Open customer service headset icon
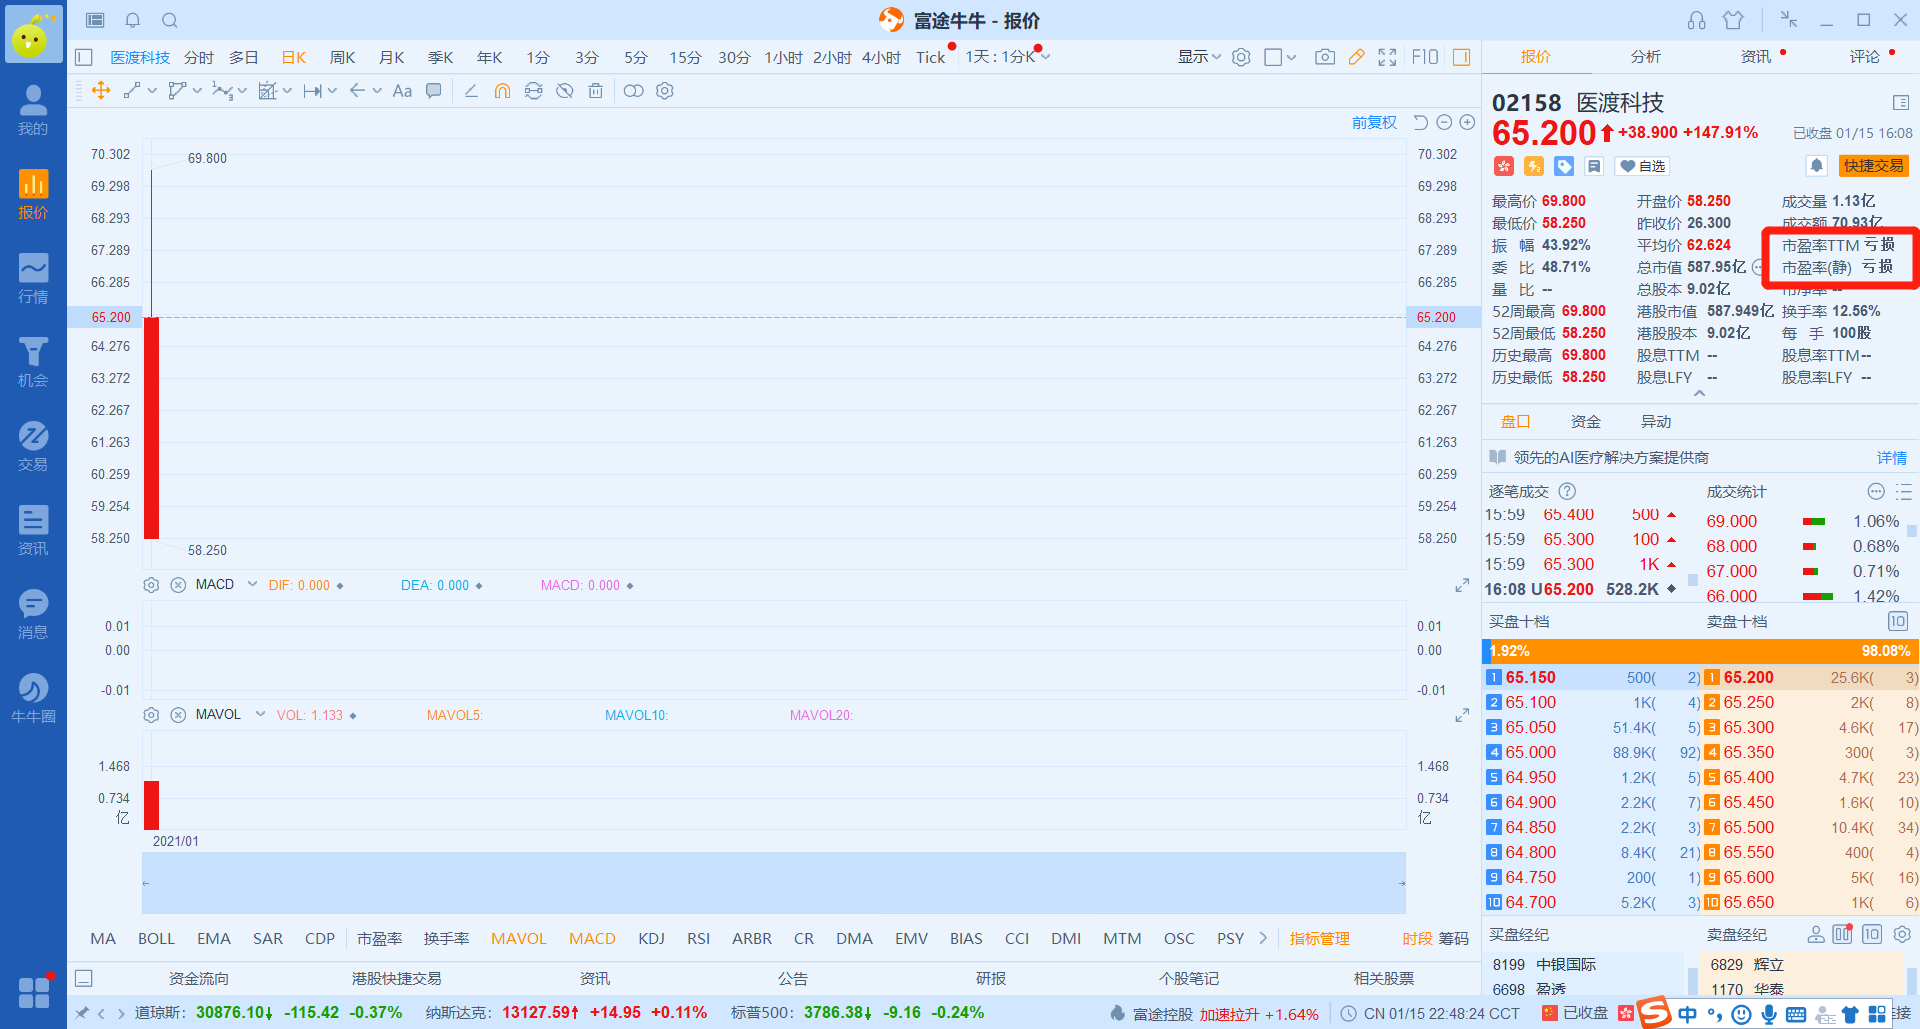 (x=1696, y=20)
